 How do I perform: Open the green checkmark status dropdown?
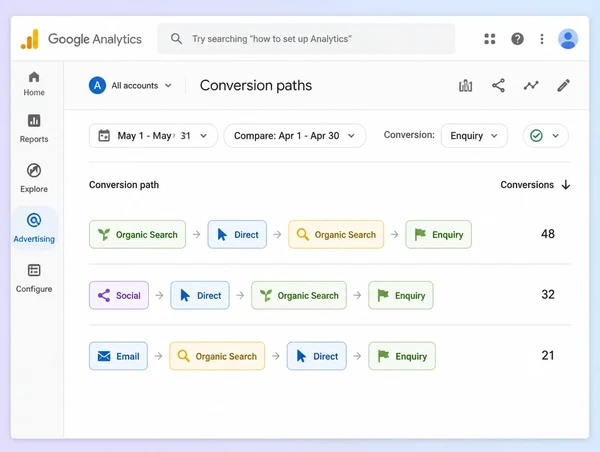(x=545, y=135)
